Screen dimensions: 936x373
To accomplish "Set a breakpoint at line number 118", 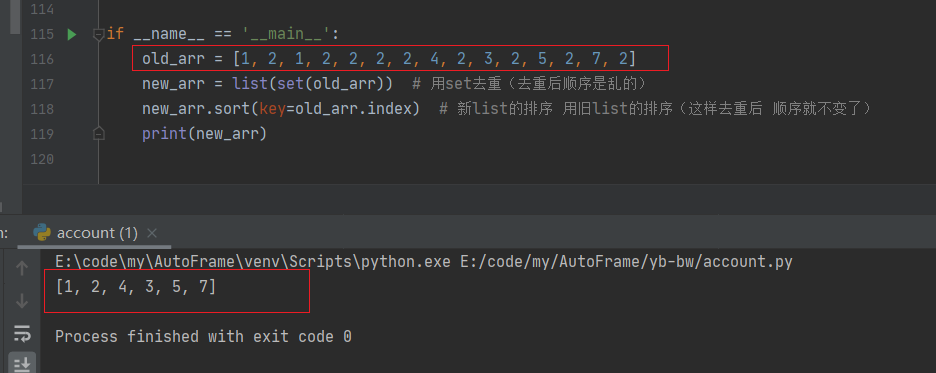I will pyautogui.click(x=42, y=109).
